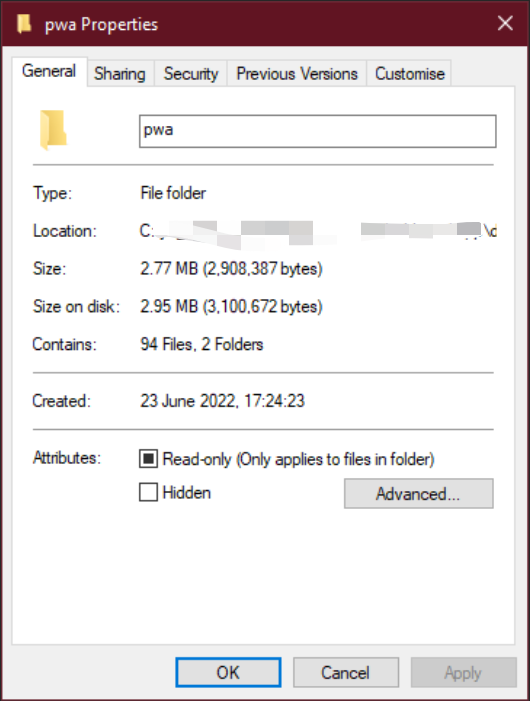Click the large pwa folder icon

(x=53, y=130)
